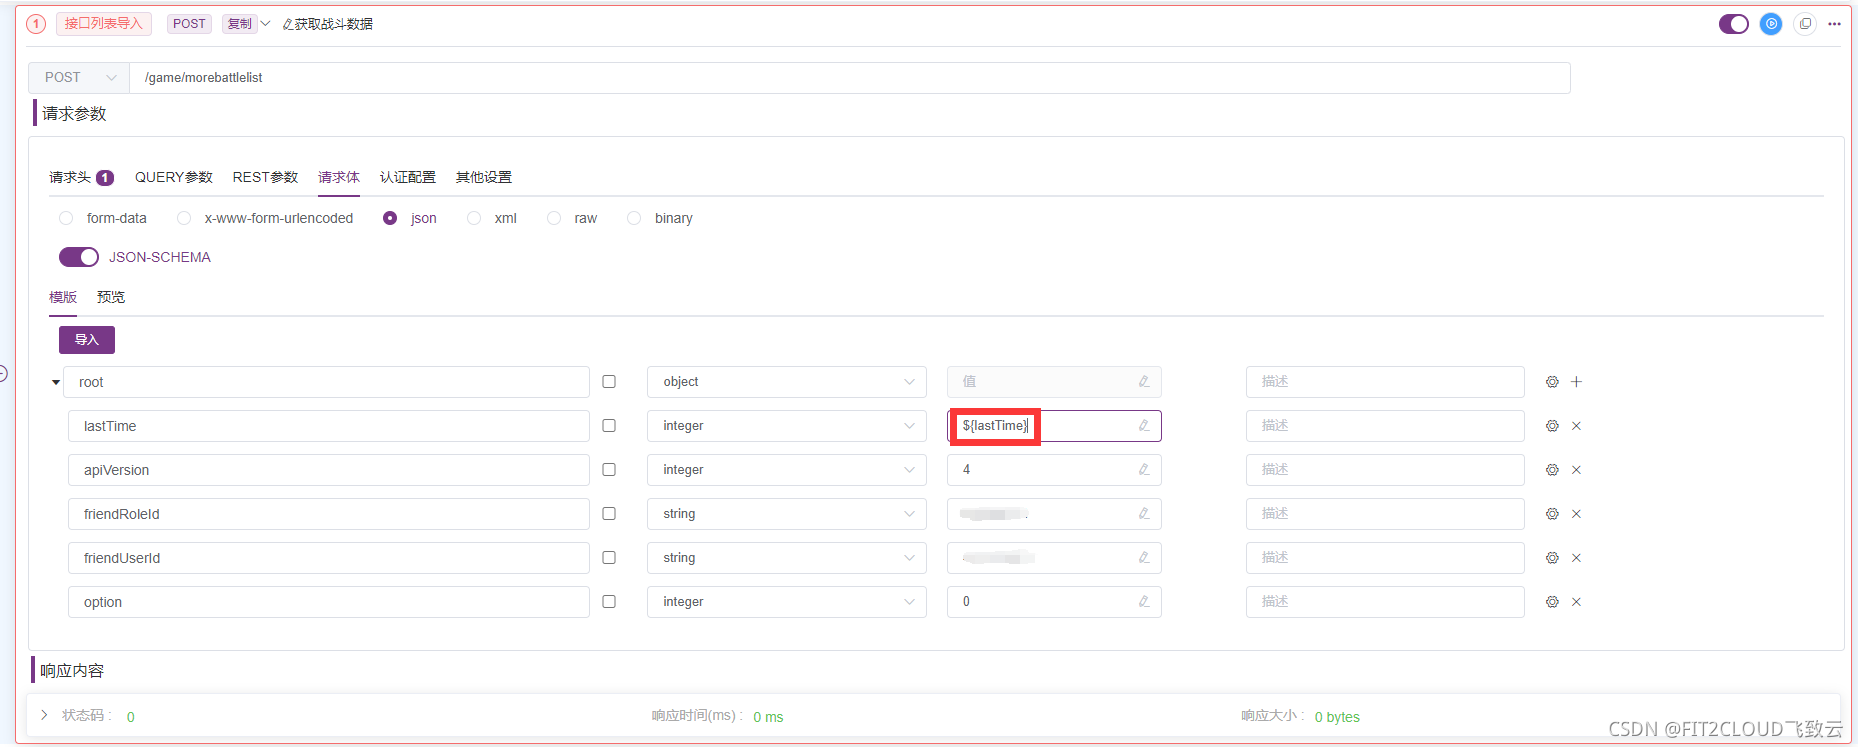Switch to the REST参数 tab
Viewport: 1858px width, 747px height.
pyautogui.click(x=266, y=177)
